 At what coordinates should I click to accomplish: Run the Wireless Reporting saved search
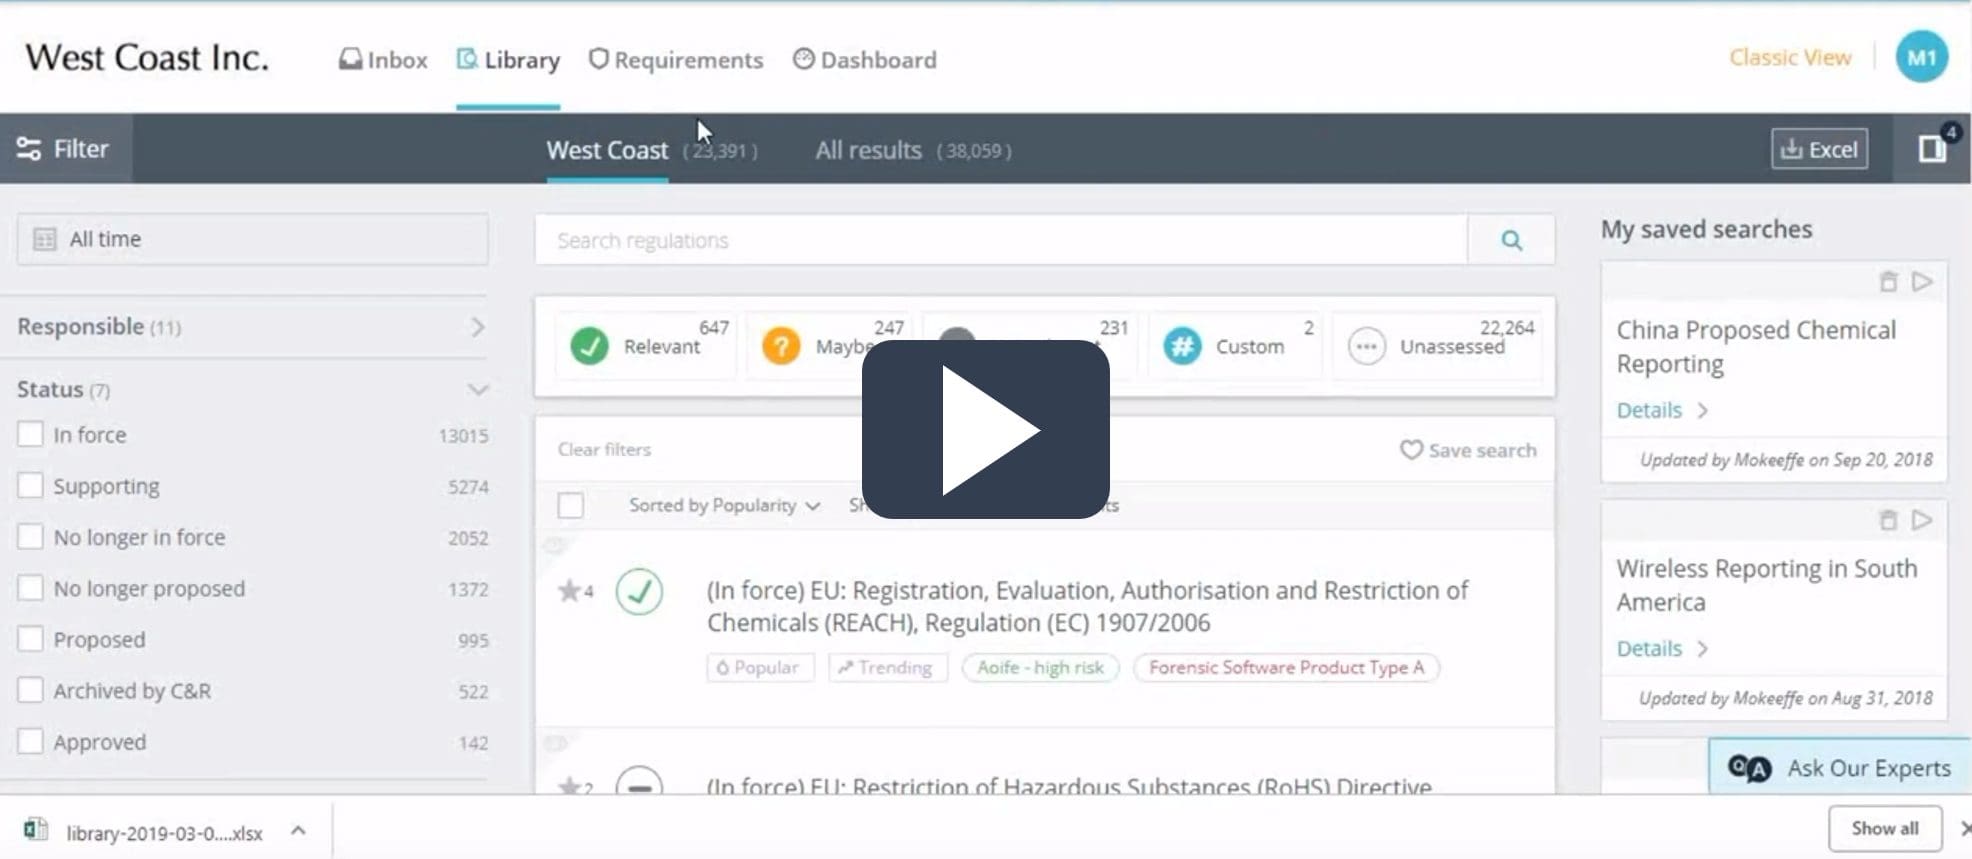tap(1921, 520)
